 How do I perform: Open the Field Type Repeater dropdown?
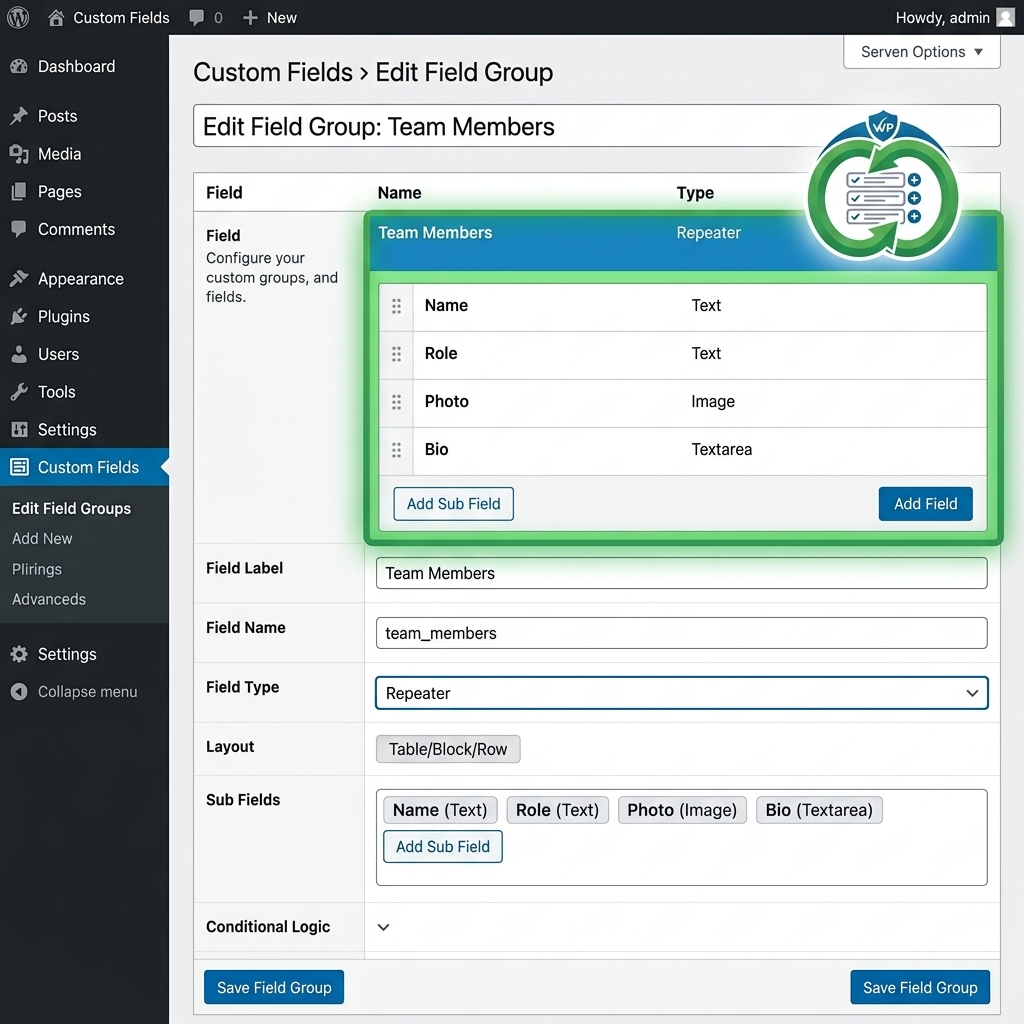pos(681,693)
